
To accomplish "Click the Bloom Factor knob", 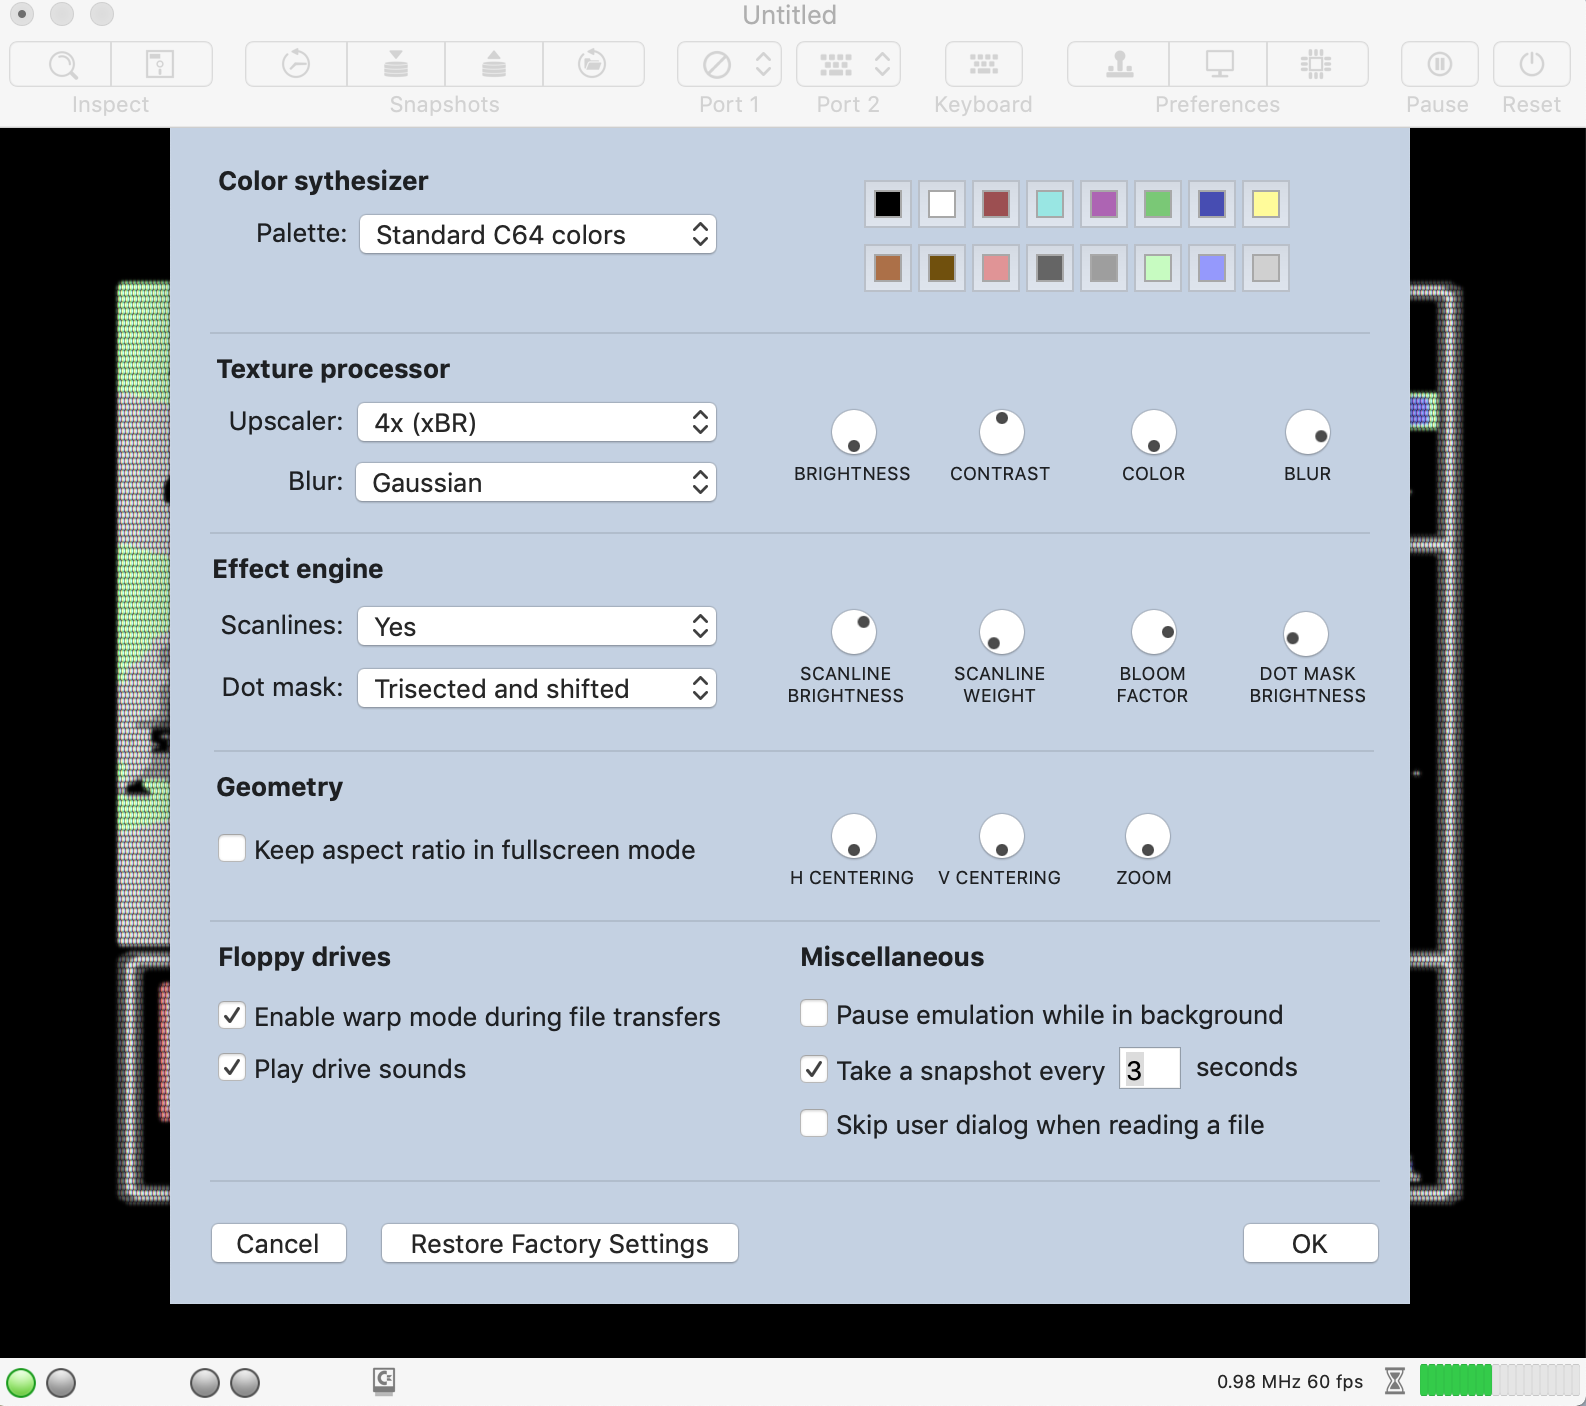I will [x=1154, y=632].
